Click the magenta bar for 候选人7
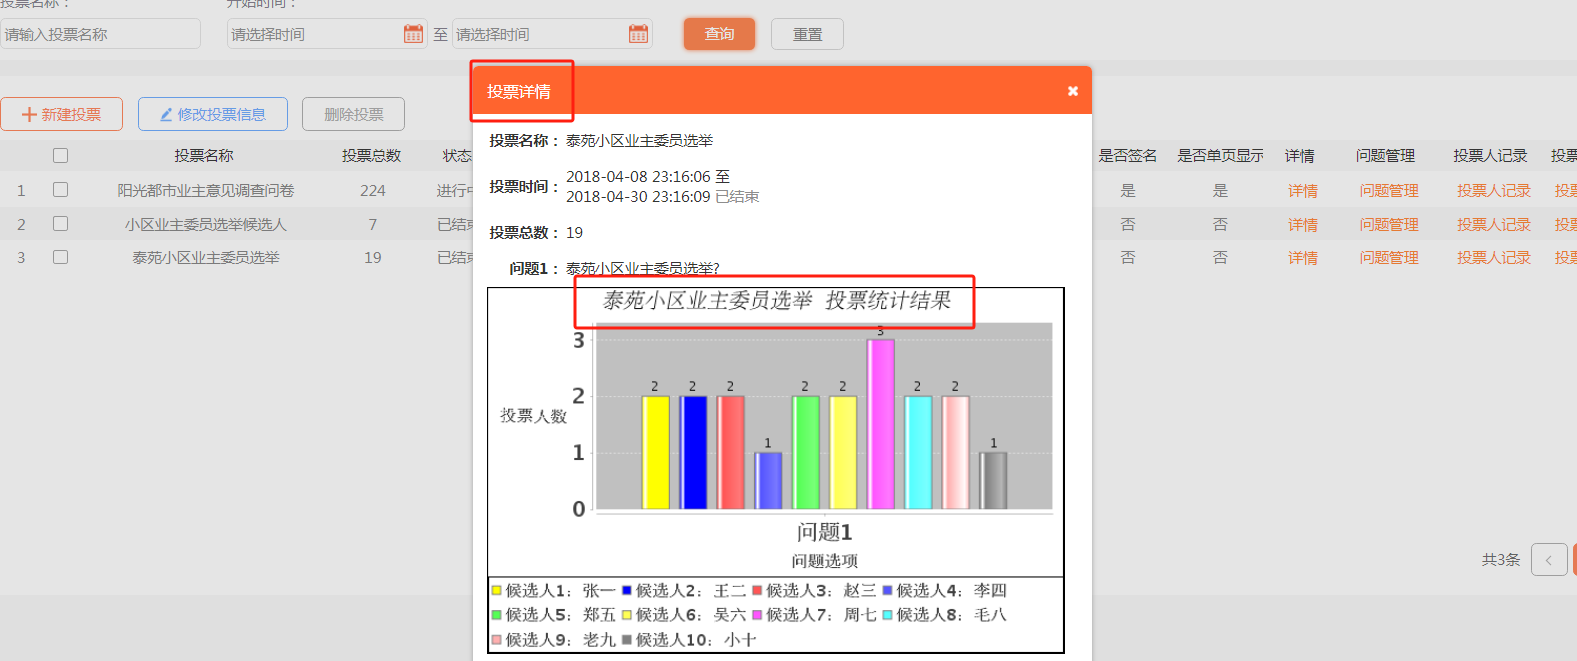This screenshot has height=661, width=1577. 880,424
